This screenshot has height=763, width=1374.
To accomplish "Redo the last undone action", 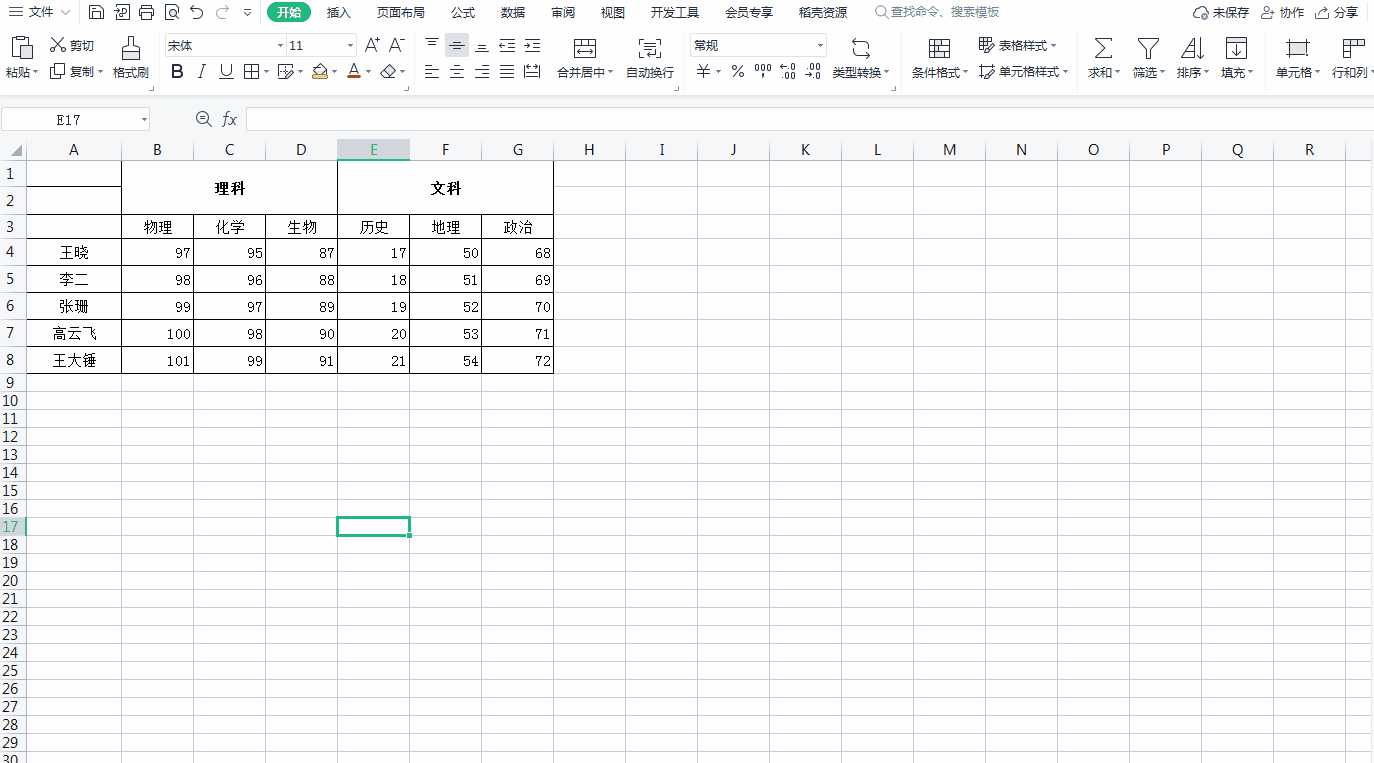I will pos(222,12).
